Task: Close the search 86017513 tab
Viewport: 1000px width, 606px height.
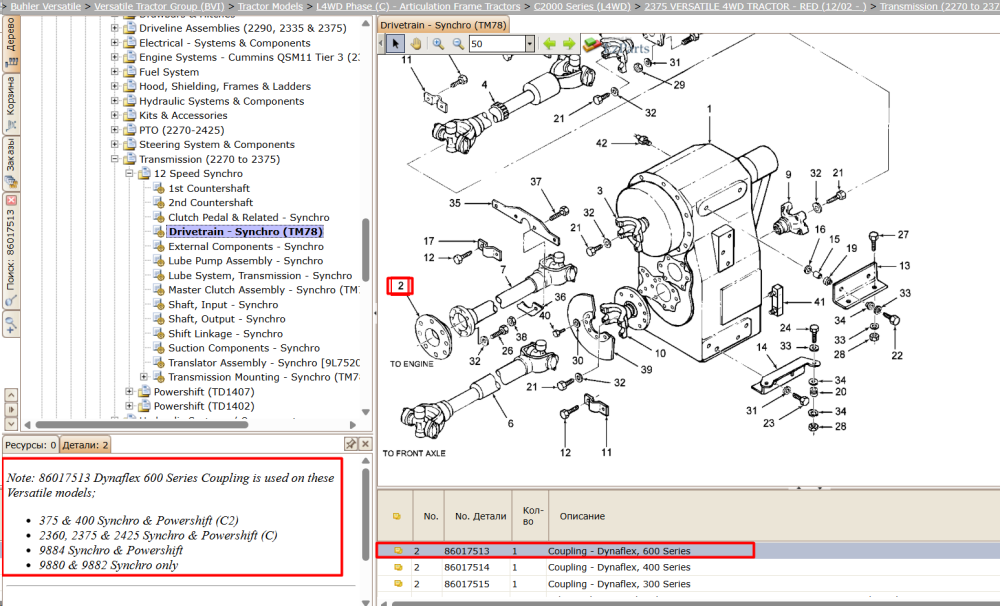Action: (11, 200)
